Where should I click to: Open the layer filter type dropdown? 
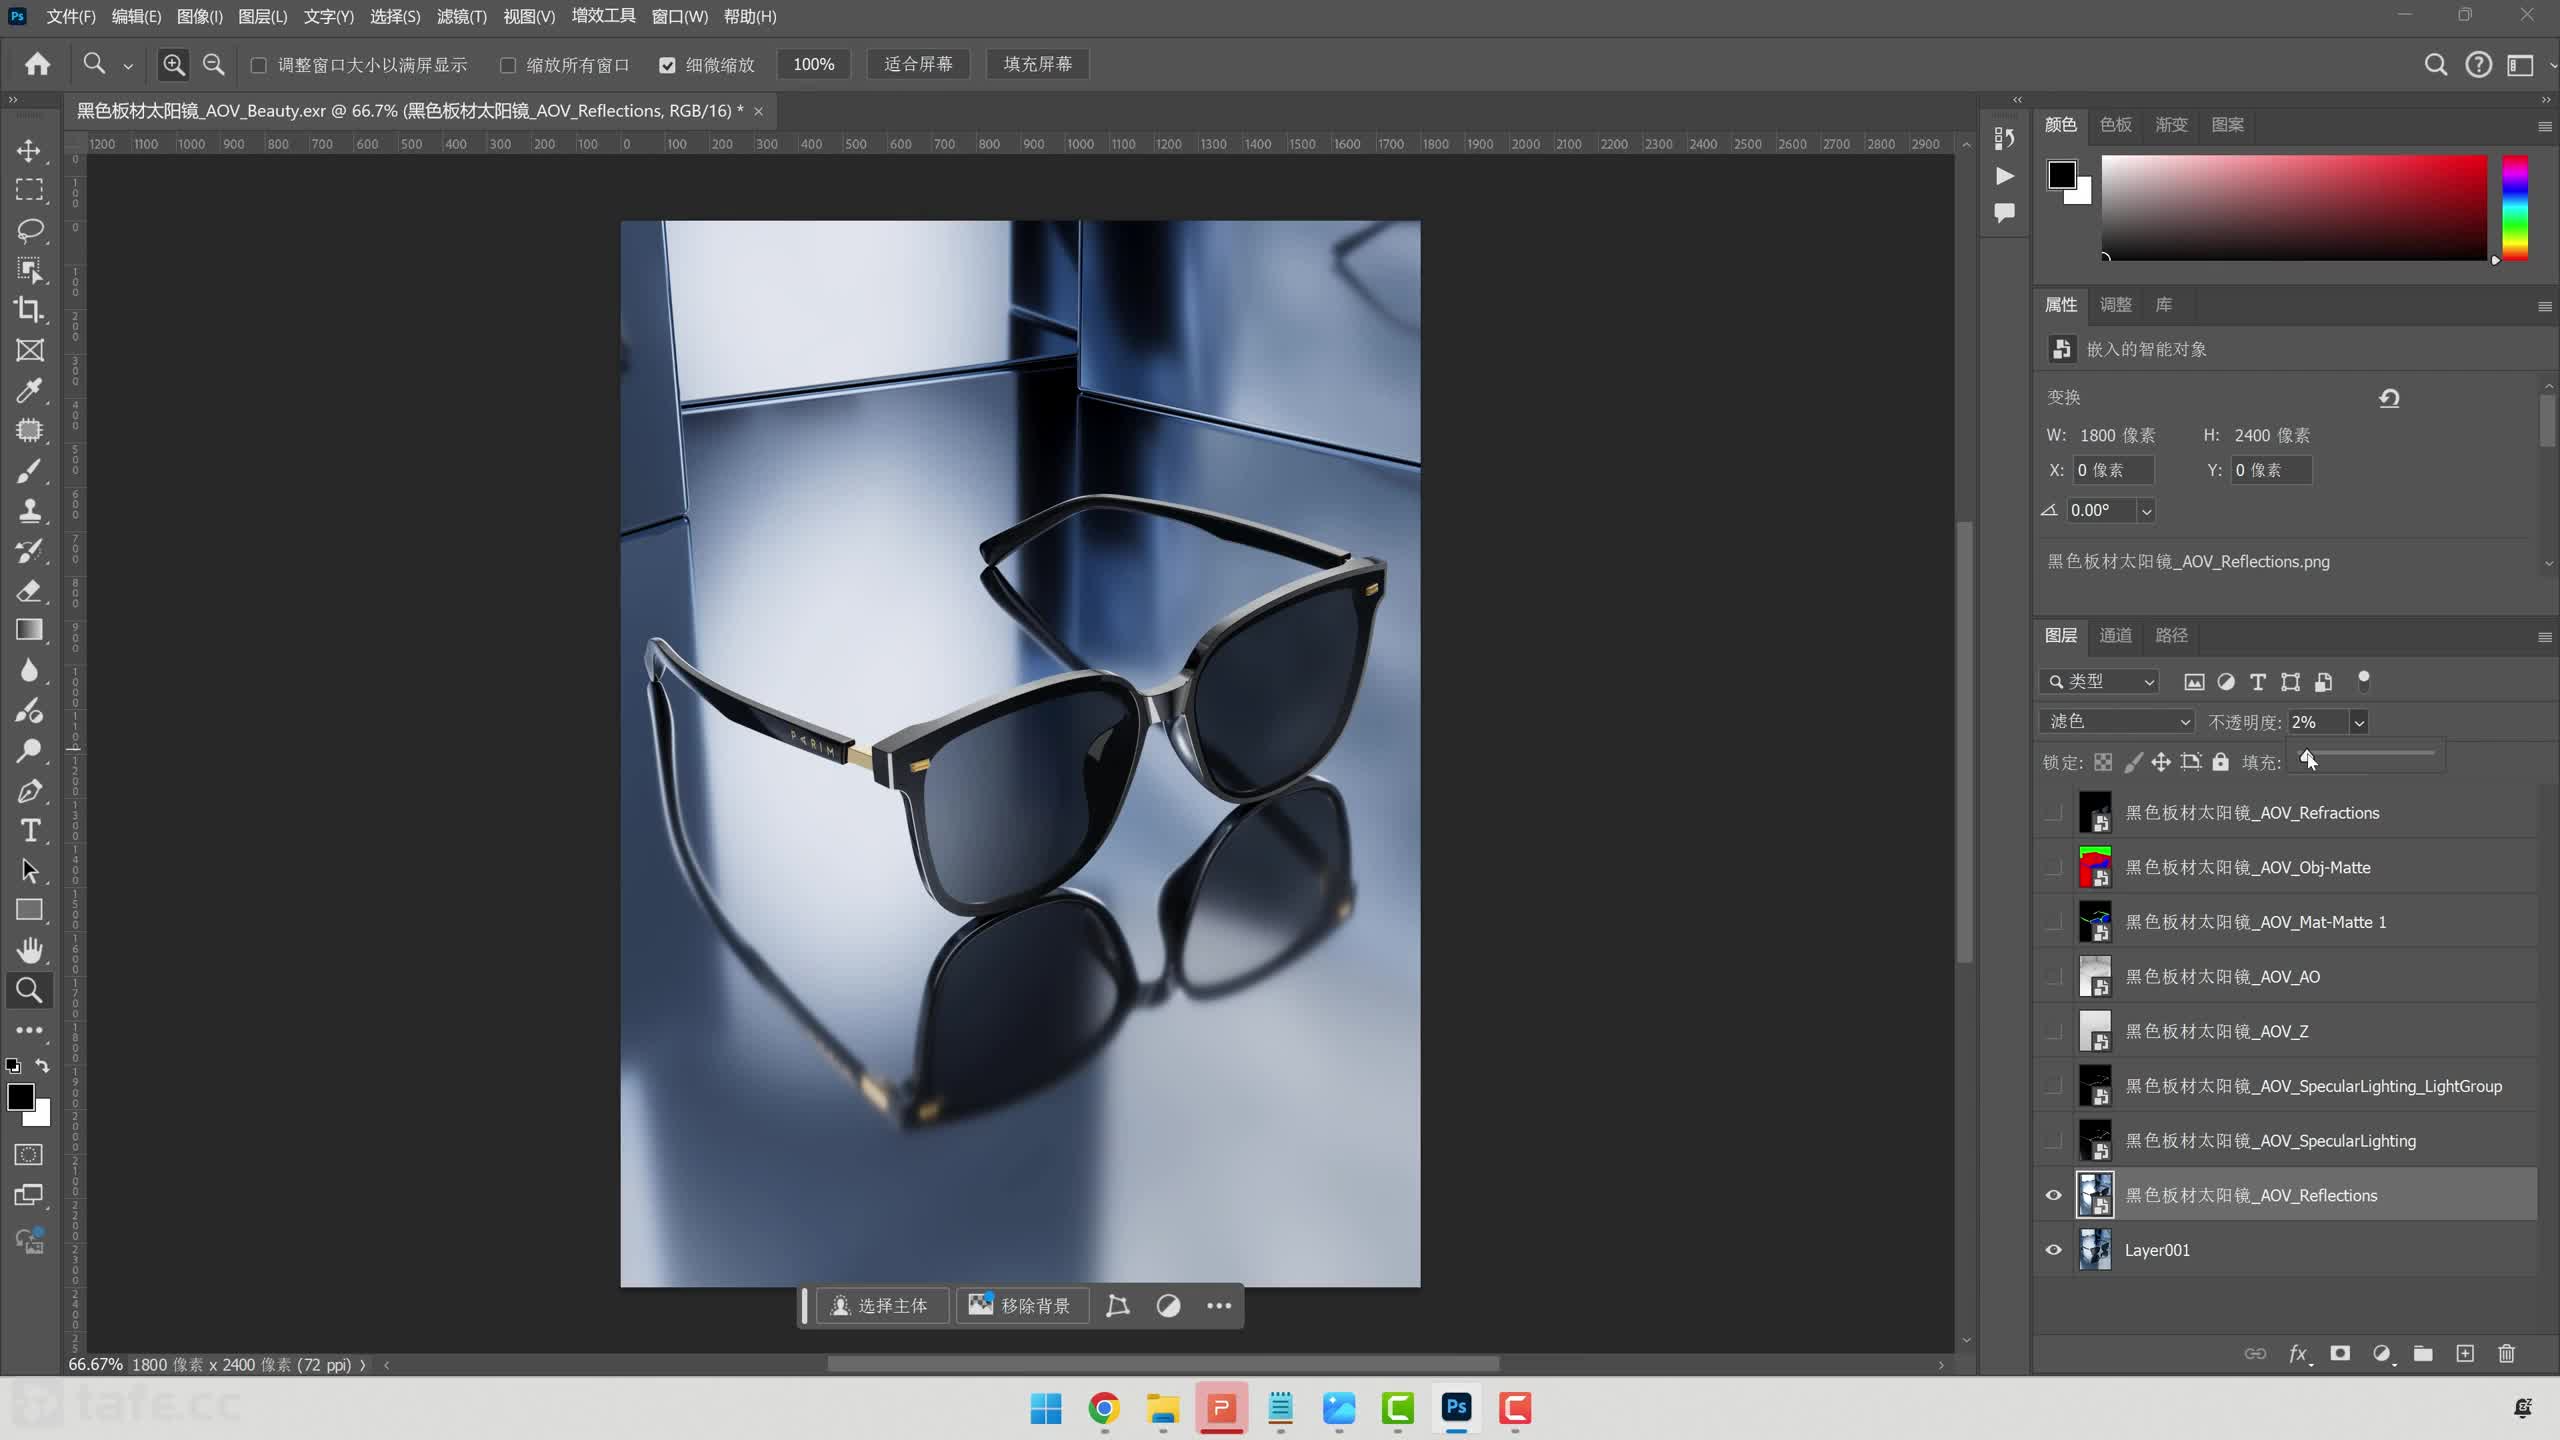tap(2100, 681)
